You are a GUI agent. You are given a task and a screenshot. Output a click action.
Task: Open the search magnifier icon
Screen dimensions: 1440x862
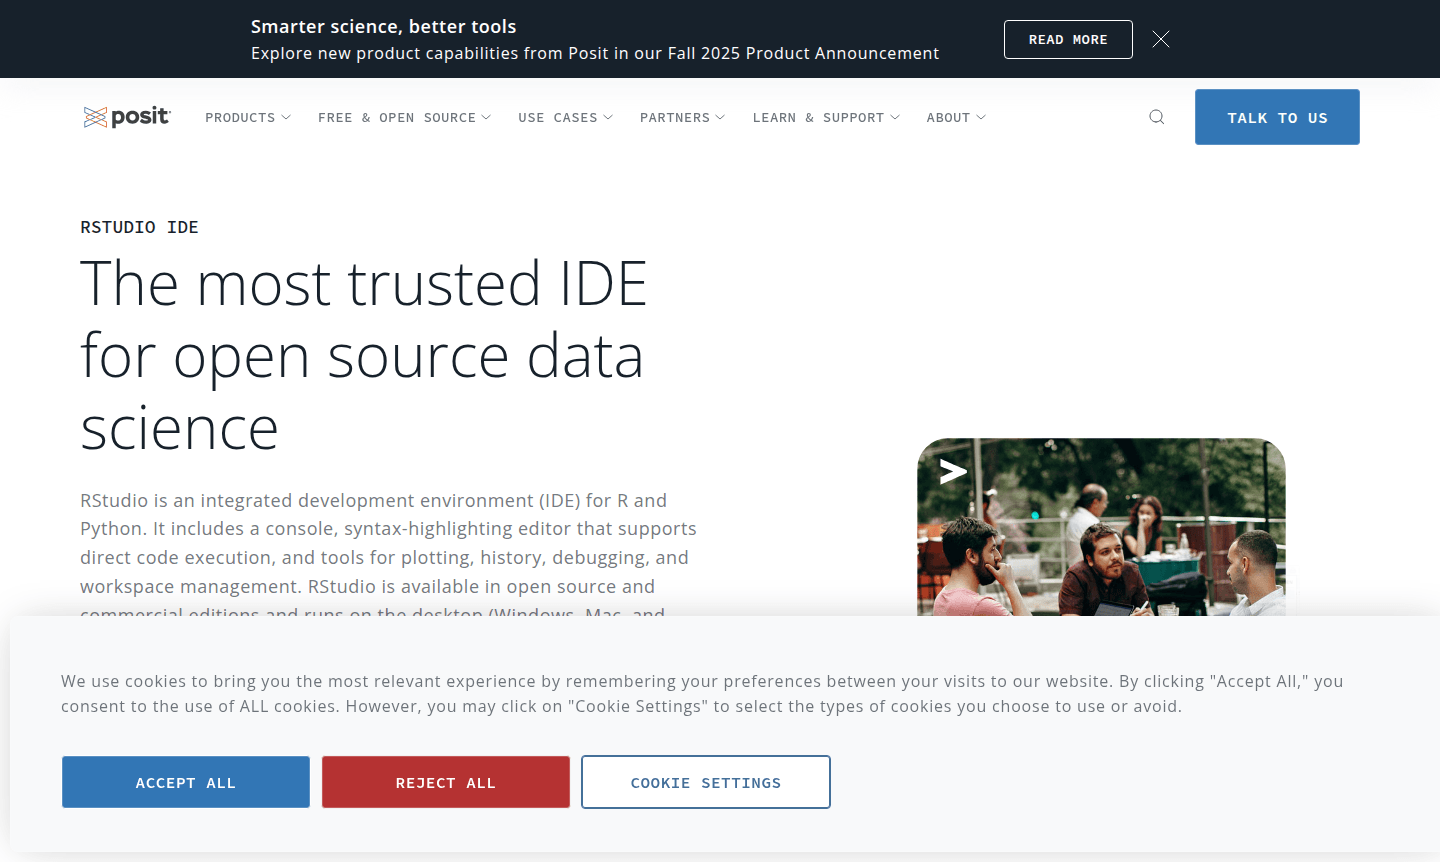click(x=1157, y=117)
